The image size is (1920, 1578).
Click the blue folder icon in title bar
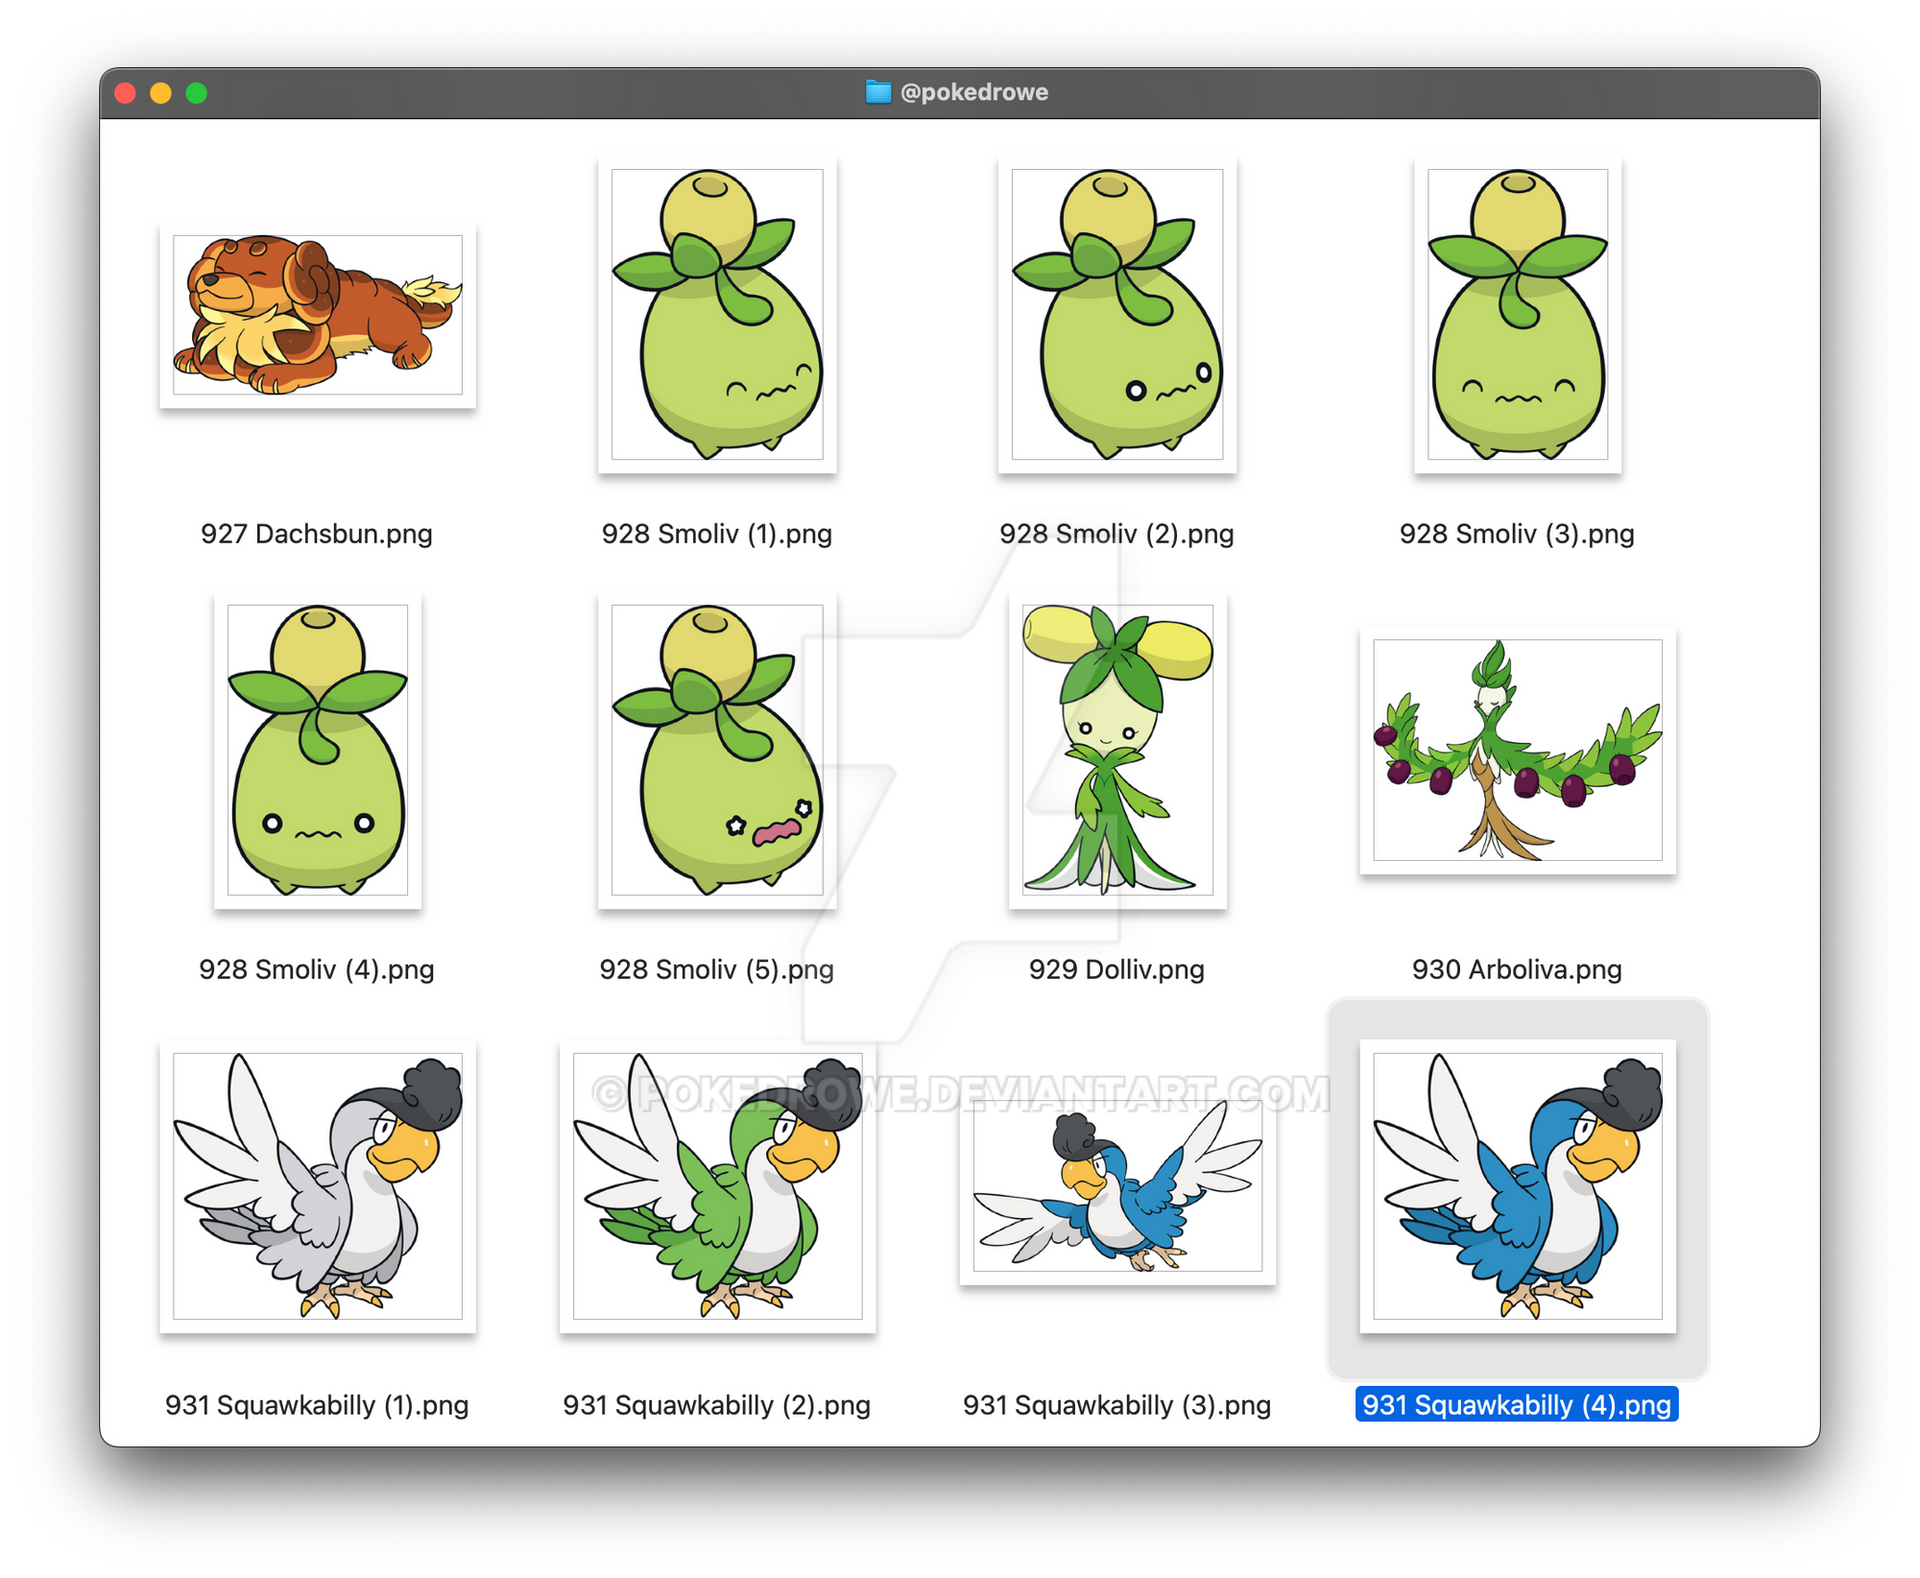(878, 92)
